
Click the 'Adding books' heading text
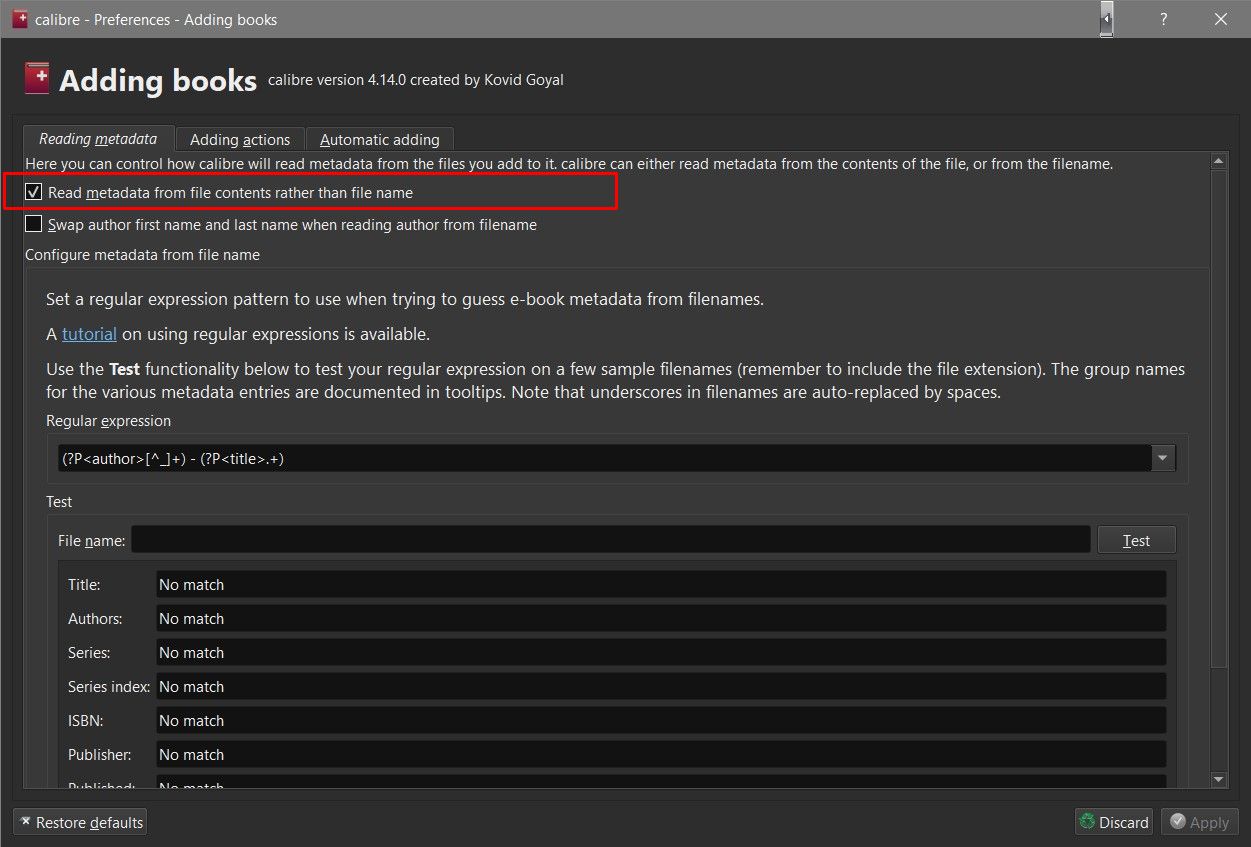click(158, 80)
